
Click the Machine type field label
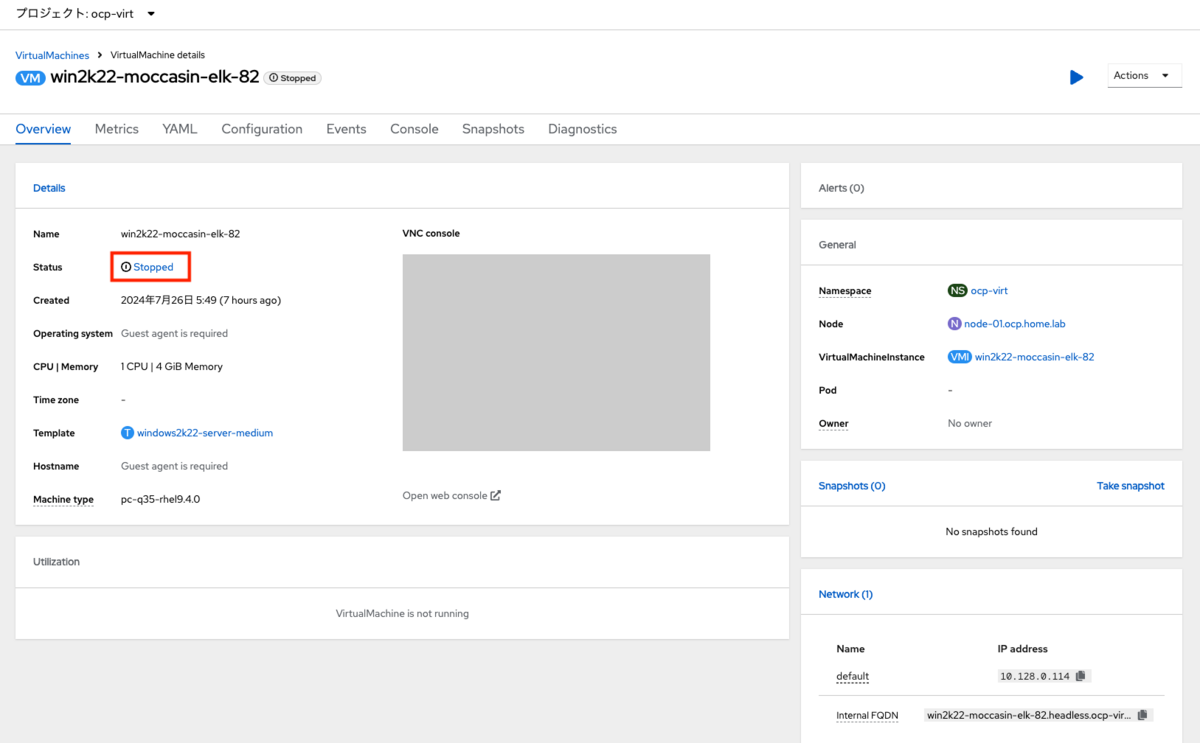click(x=63, y=499)
